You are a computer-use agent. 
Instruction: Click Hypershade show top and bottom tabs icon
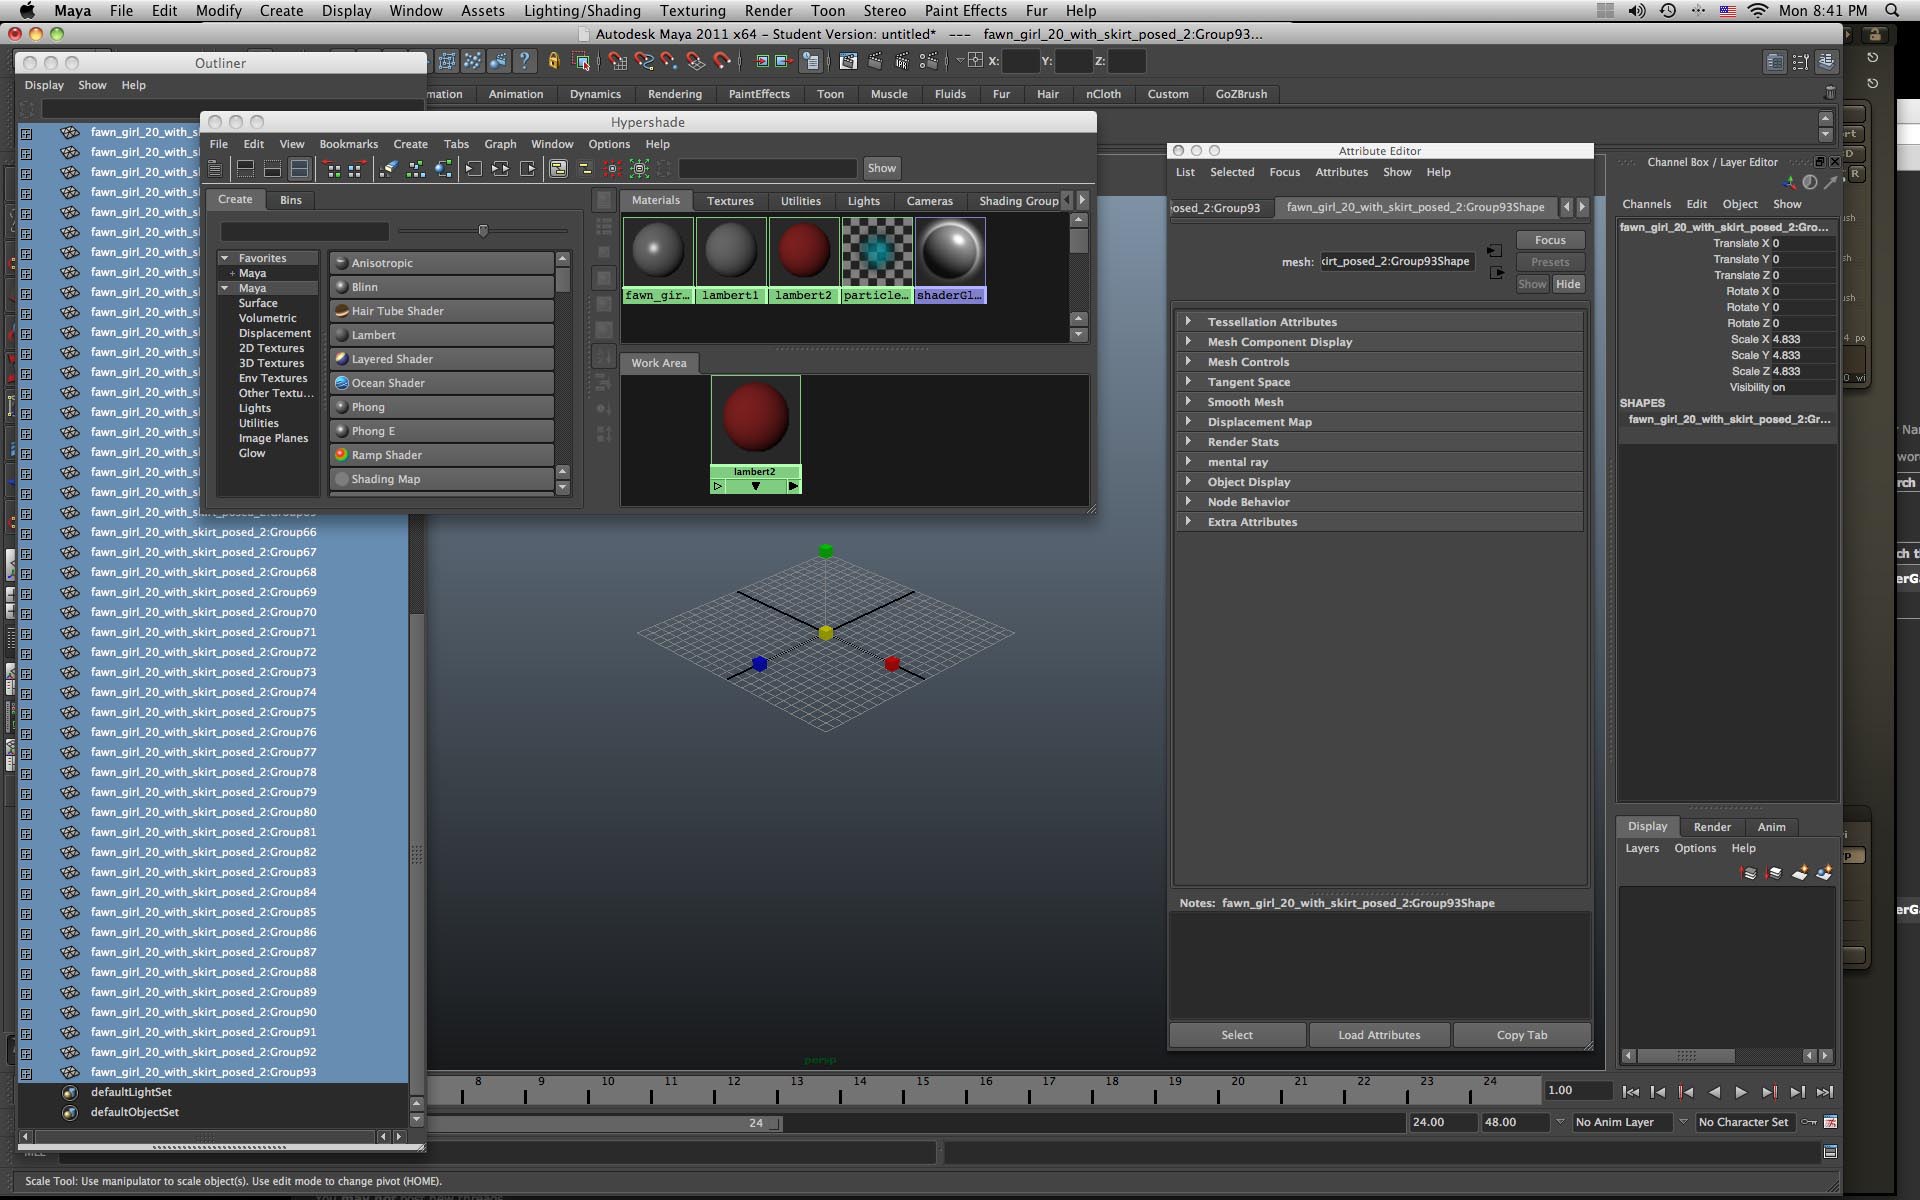300,168
